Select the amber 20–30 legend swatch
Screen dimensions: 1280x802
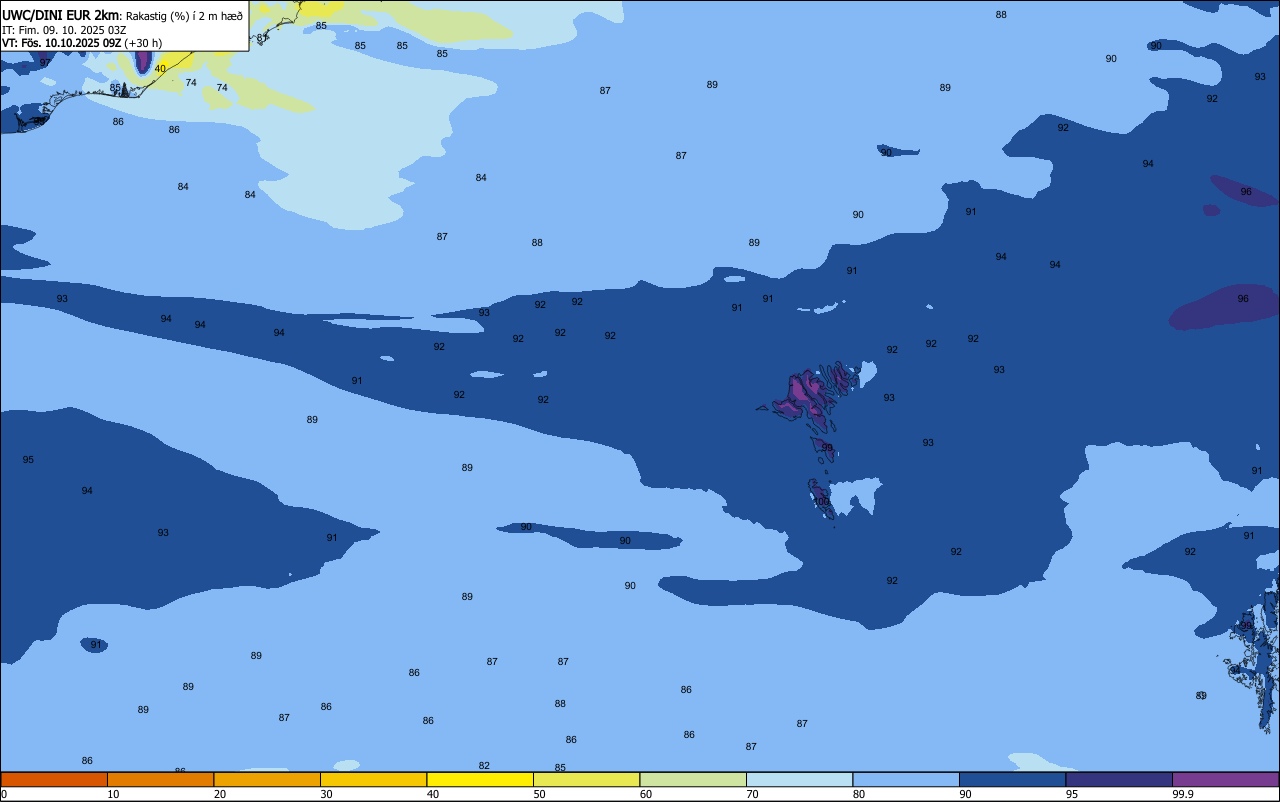[x=267, y=779]
